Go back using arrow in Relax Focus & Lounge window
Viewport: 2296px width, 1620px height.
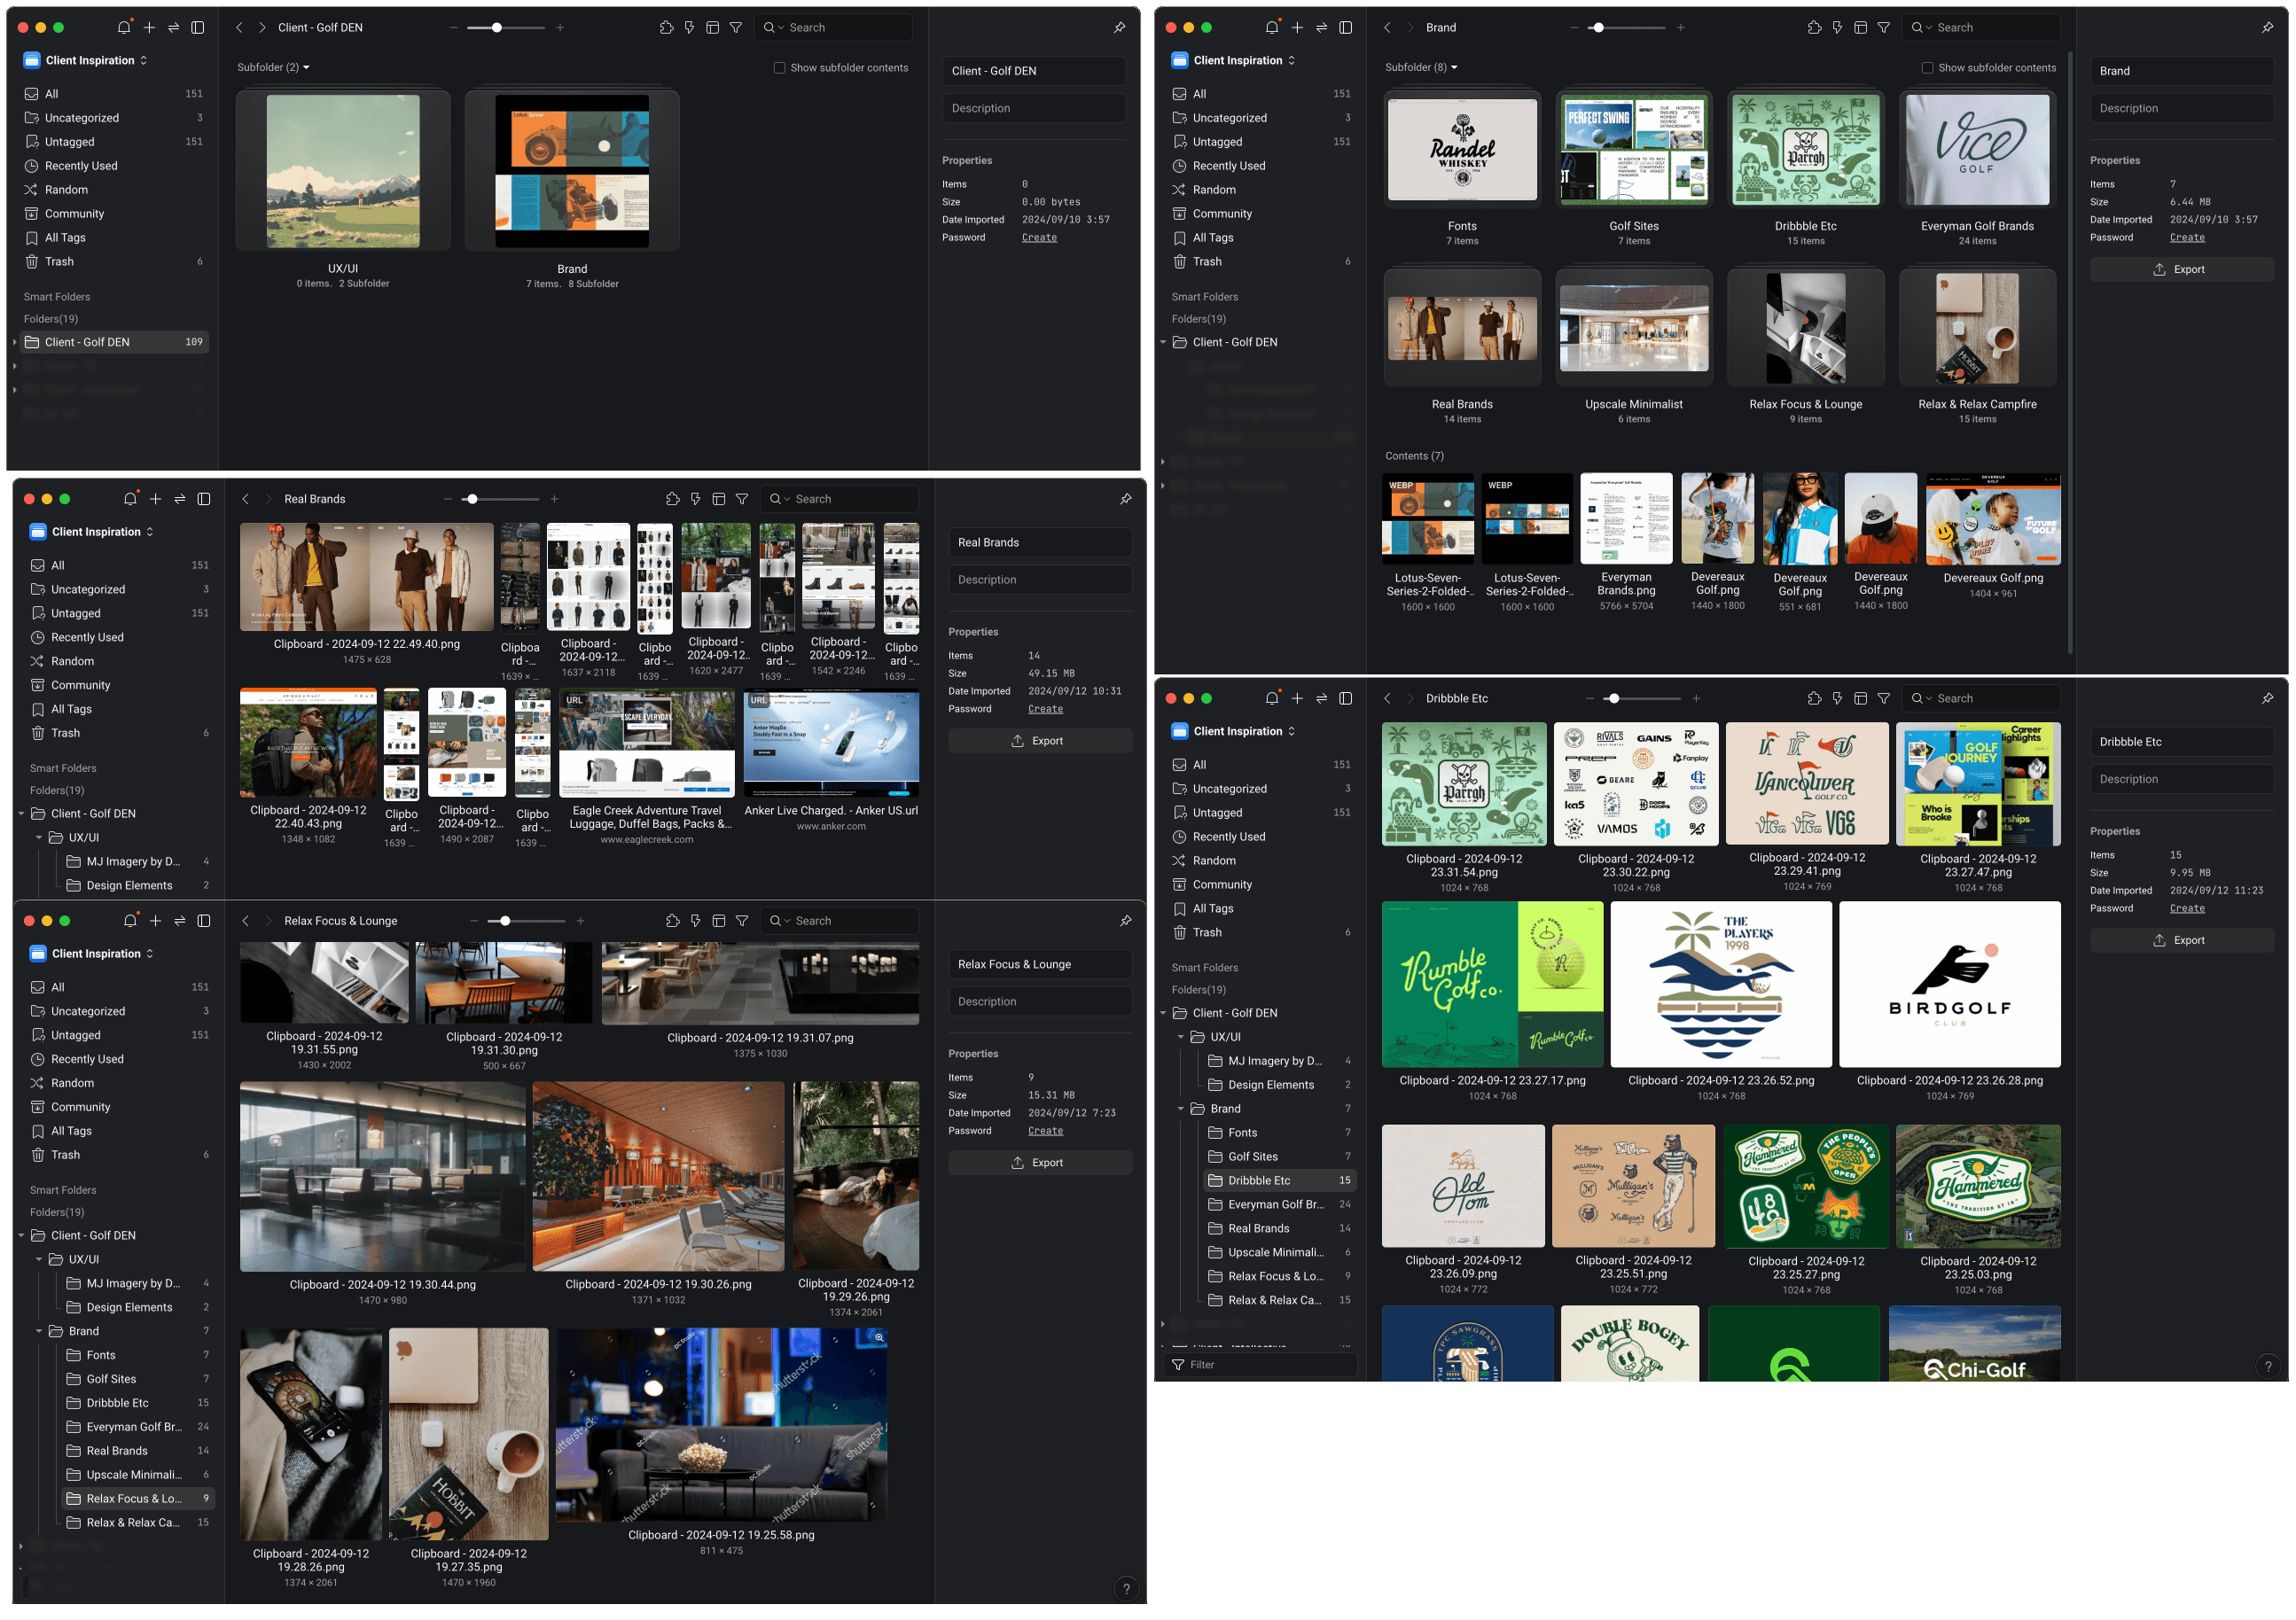point(245,921)
